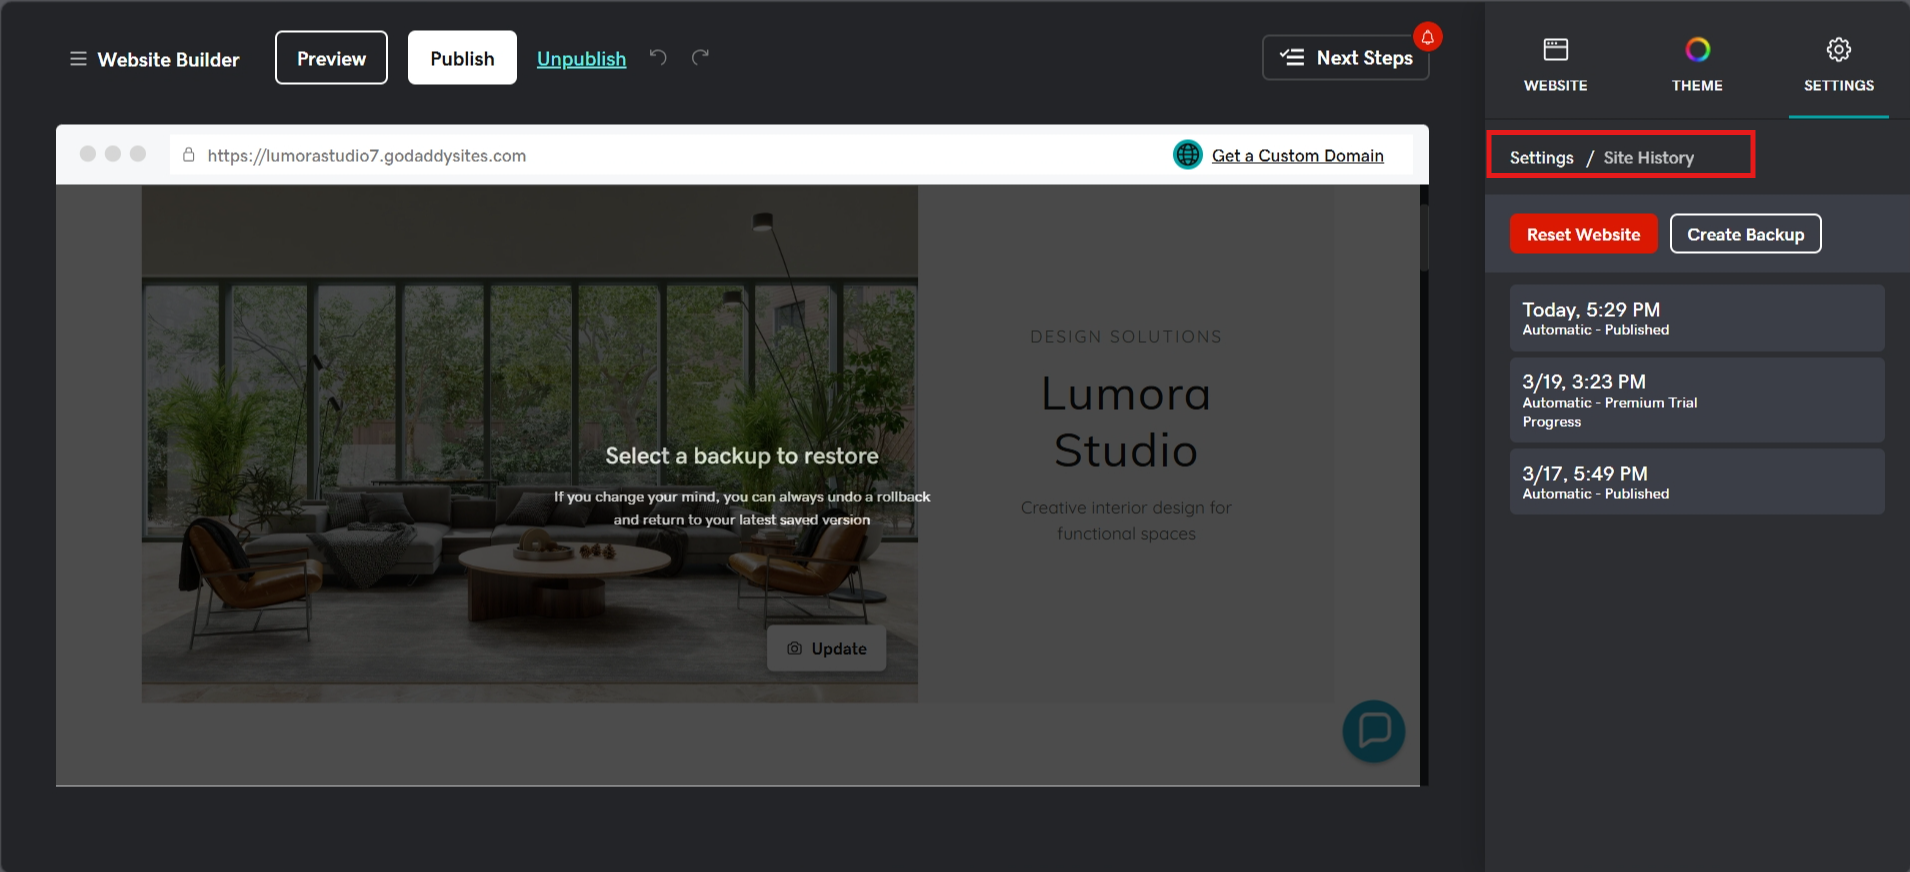Click the globe icon beside custom domain
1910x872 pixels.
1188,155
